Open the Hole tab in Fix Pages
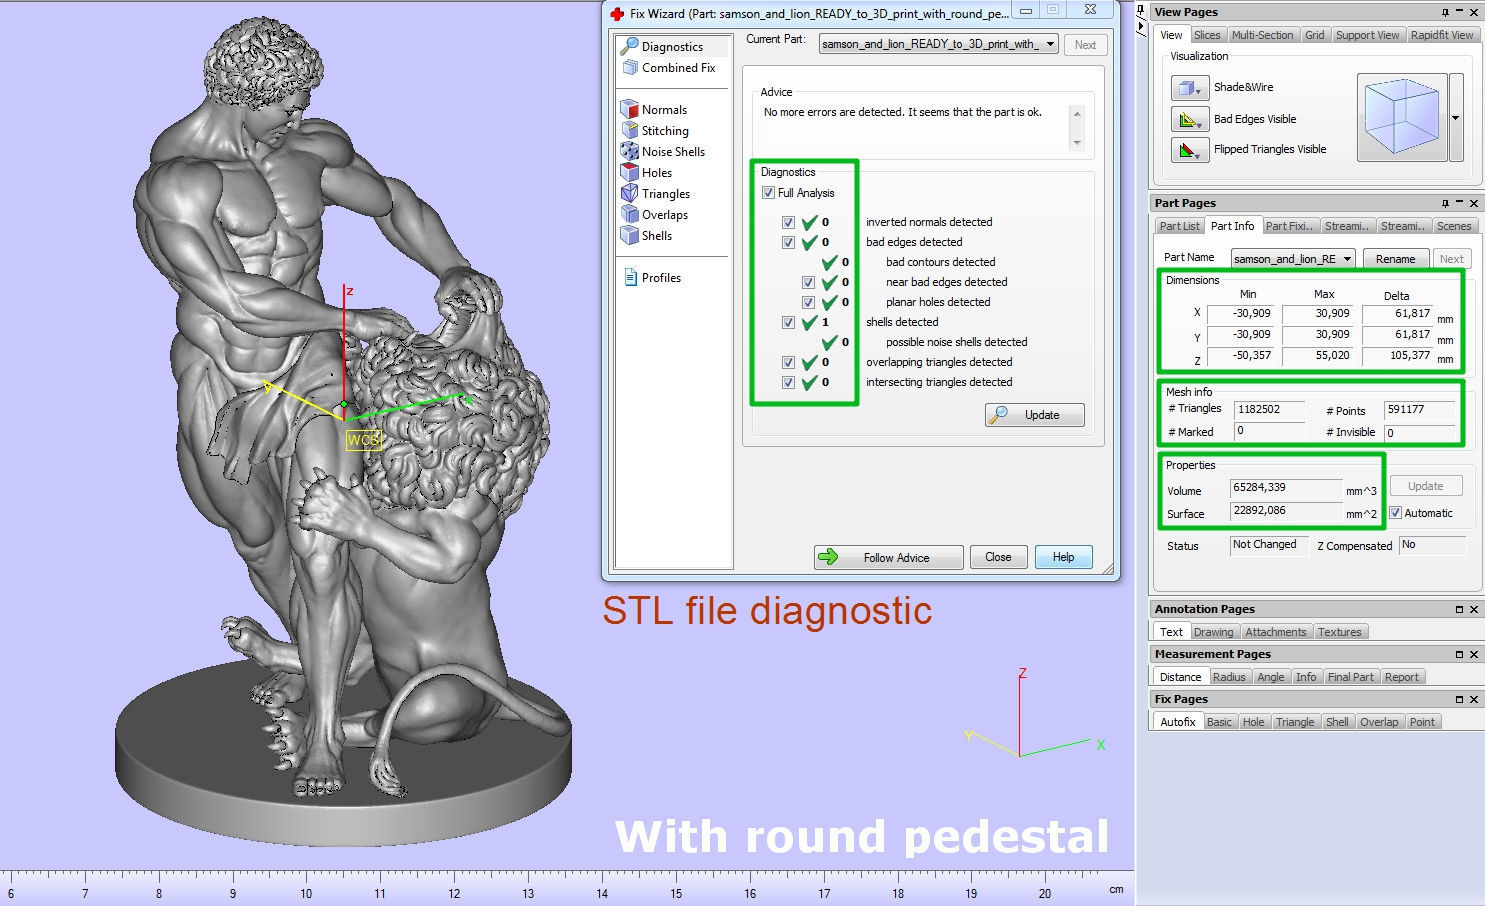Viewport: 1485px width, 906px height. tap(1253, 722)
